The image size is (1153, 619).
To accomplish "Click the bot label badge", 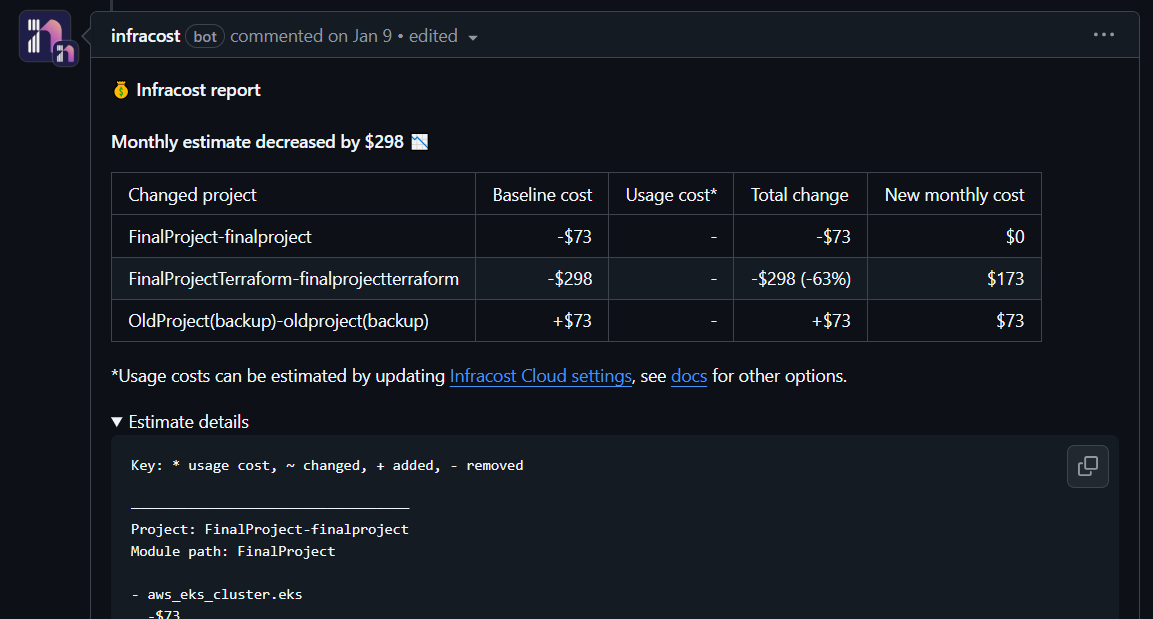I will 205,36.
